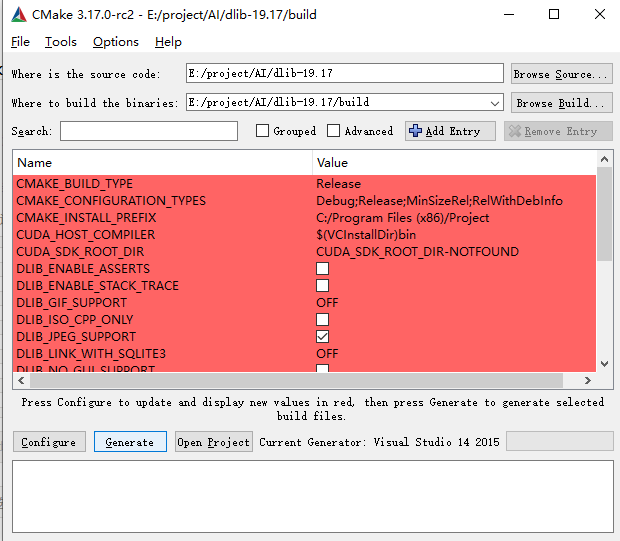Image resolution: width=620 pixels, height=541 pixels.
Task: Check the DLIB_ENABLE_ASSERTS checkbox
Action: click(x=323, y=269)
